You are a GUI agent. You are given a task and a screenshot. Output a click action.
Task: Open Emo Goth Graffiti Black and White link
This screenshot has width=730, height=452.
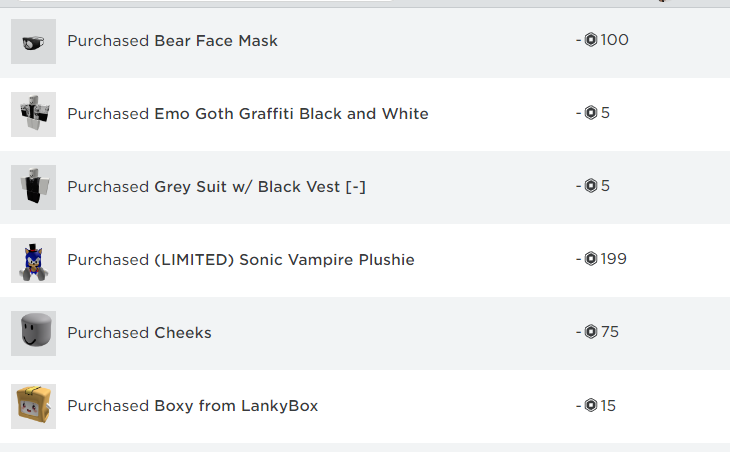tap(291, 114)
